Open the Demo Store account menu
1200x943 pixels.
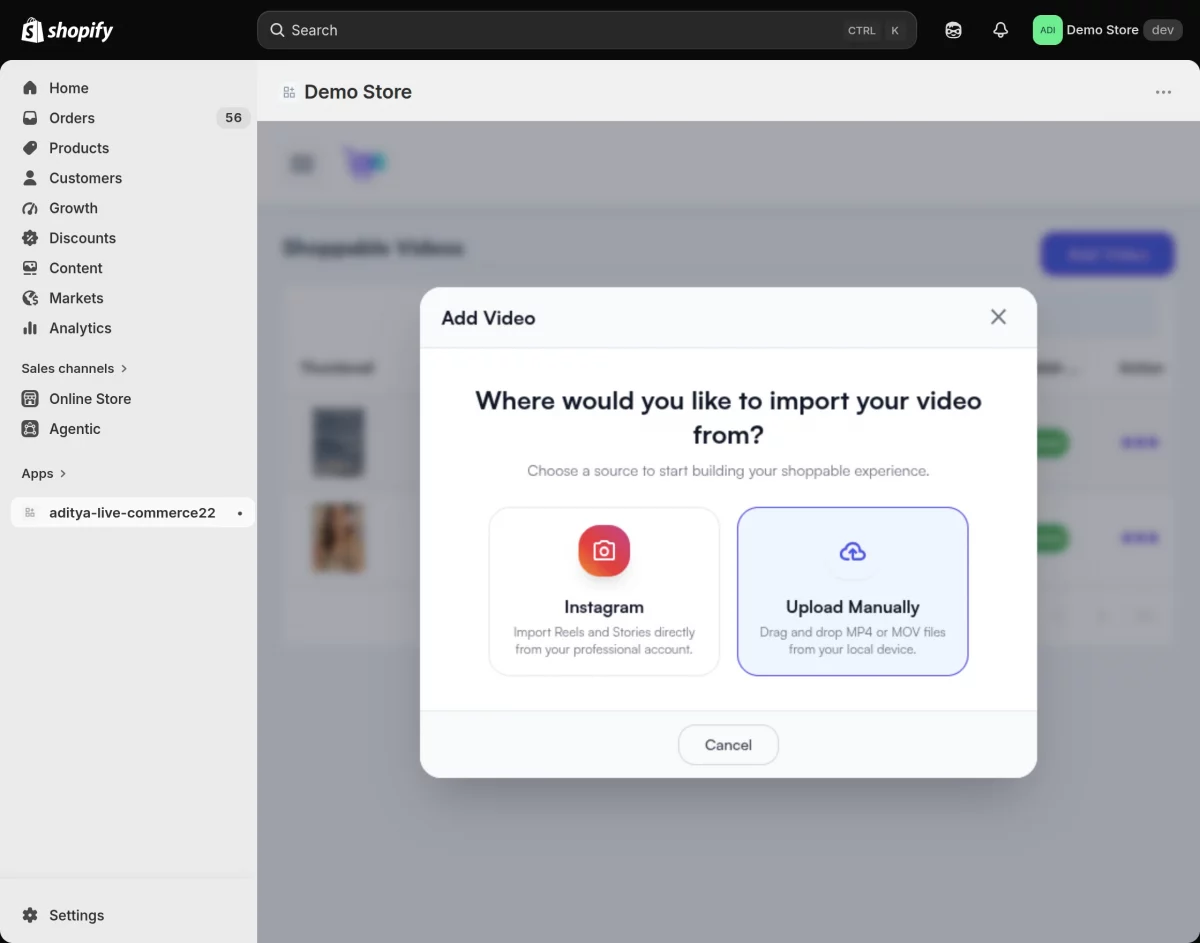1108,30
